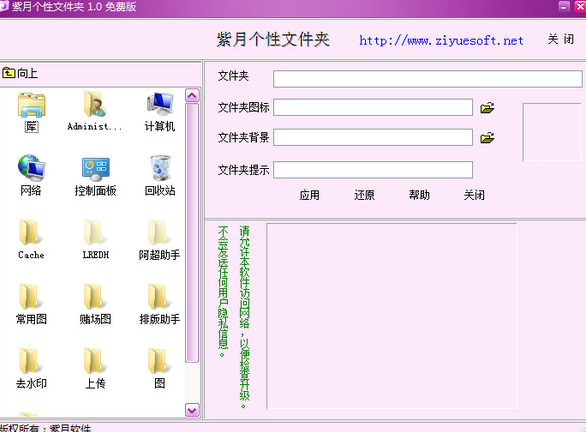Select the Cache folder
This screenshot has width=586, height=432.
[x=31, y=240]
